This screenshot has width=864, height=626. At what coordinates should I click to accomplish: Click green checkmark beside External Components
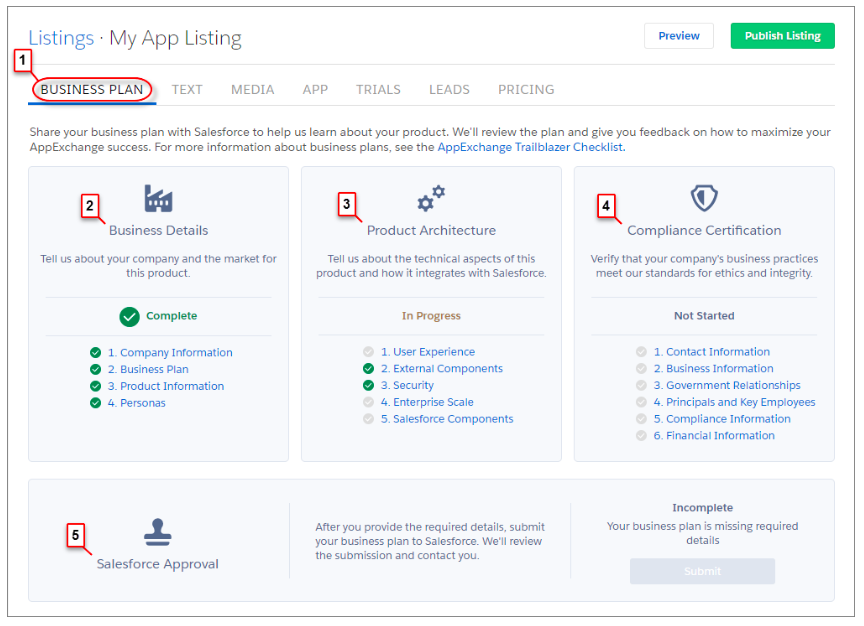click(x=368, y=369)
